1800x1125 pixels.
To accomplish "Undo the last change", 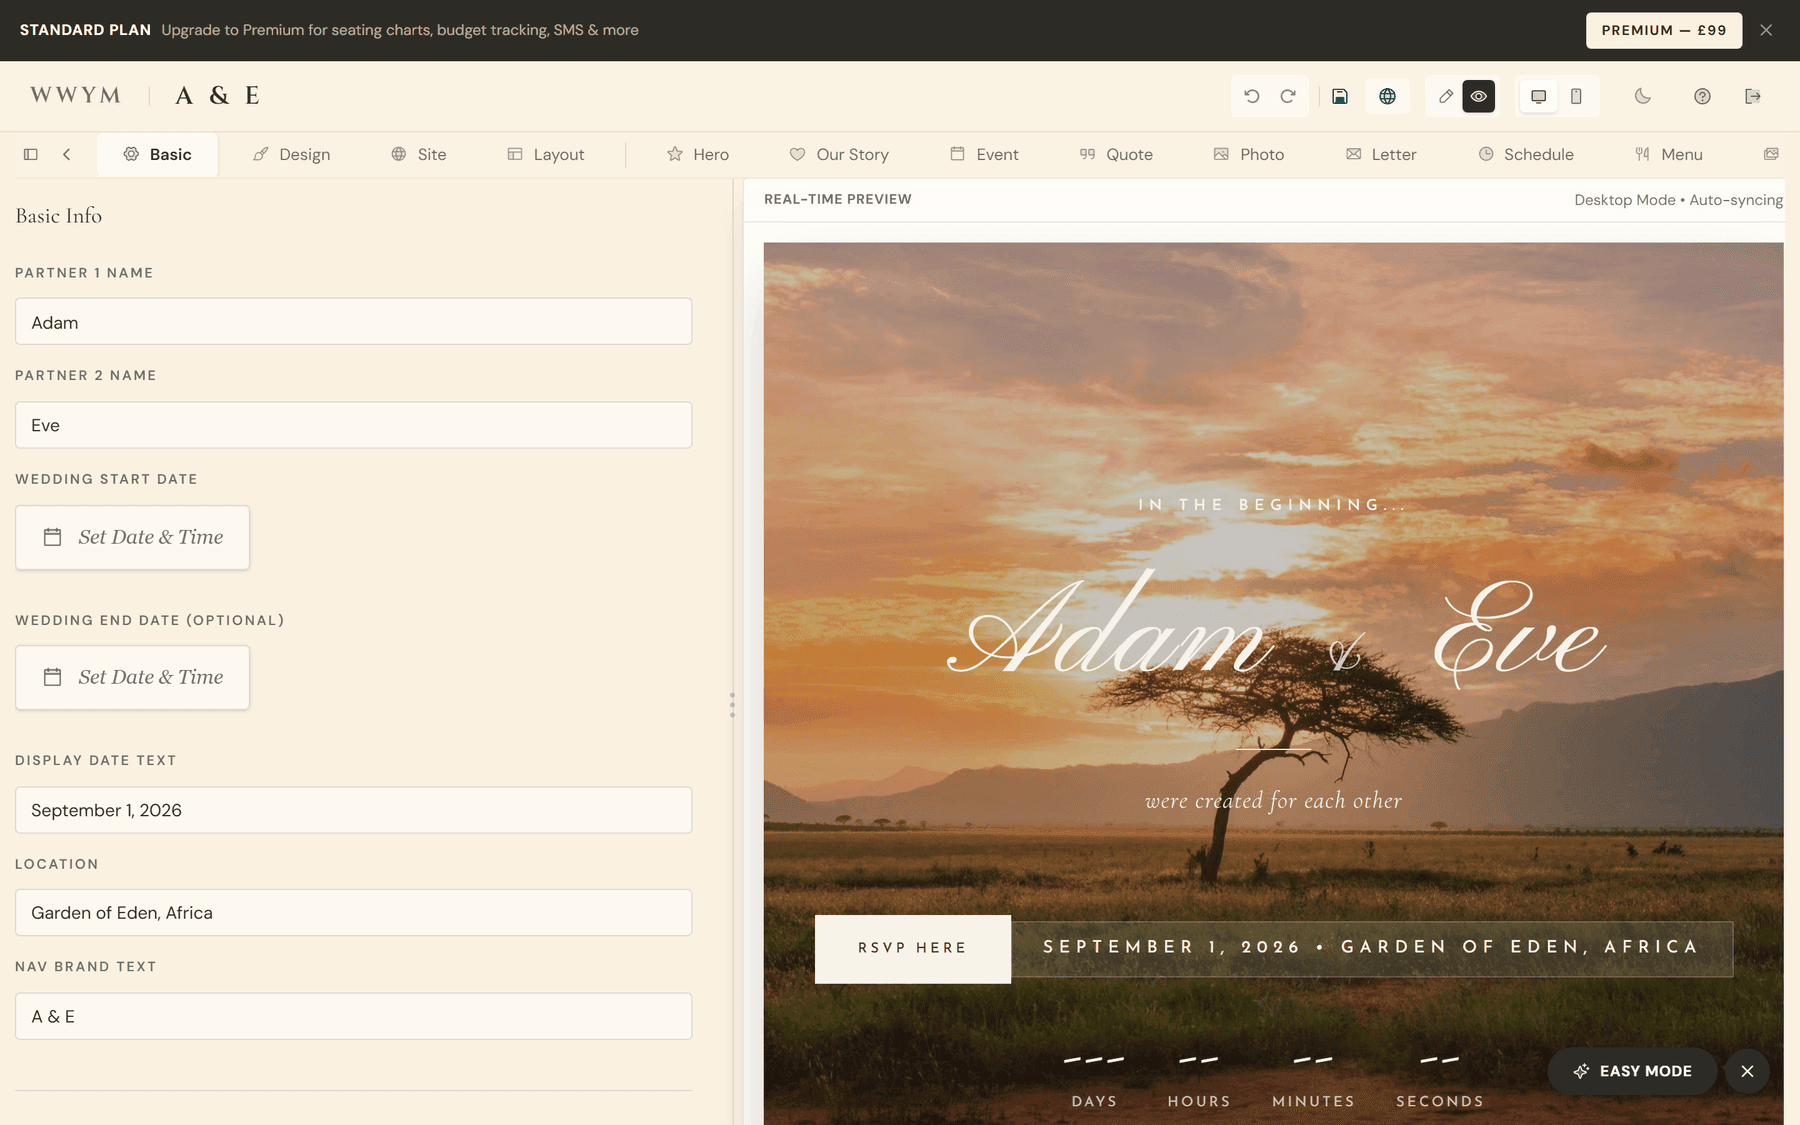I will point(1251,96).
